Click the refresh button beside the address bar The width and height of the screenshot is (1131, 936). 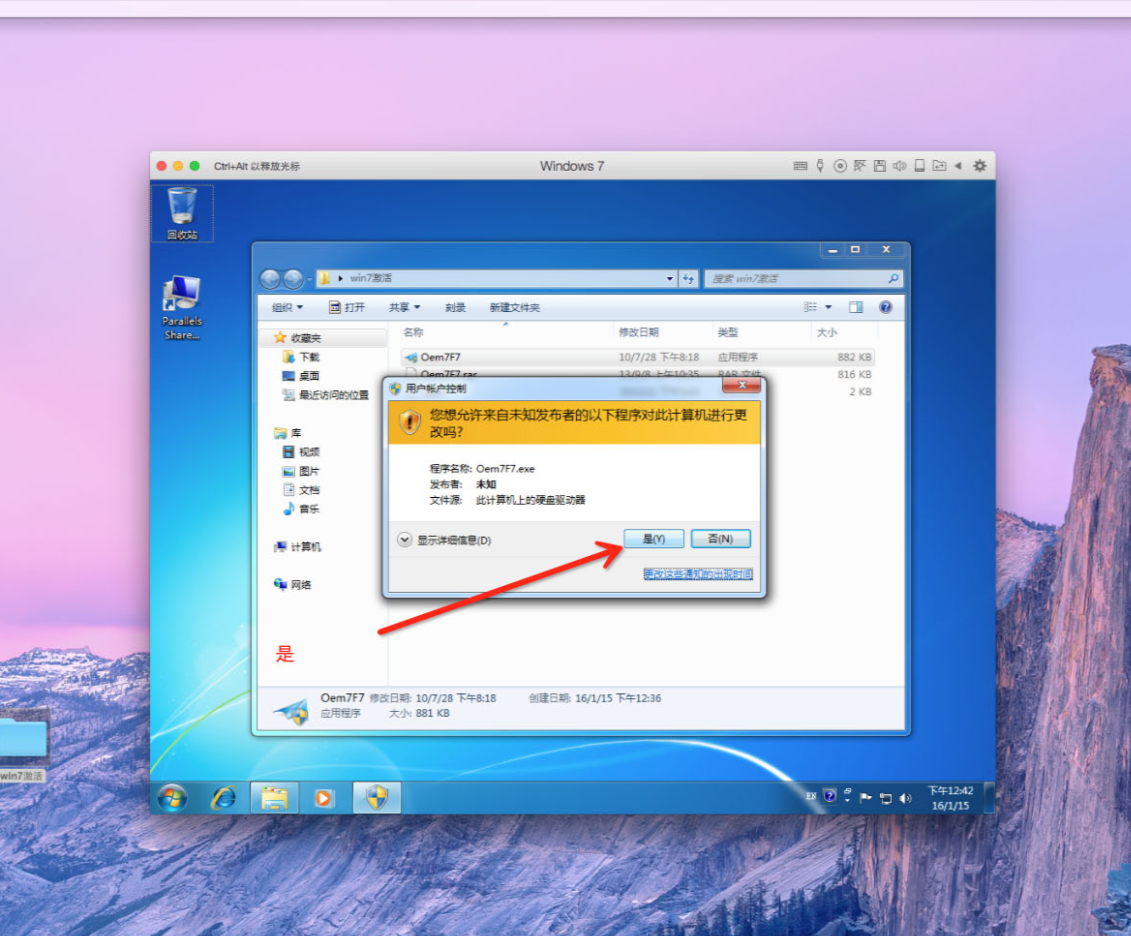689,278
